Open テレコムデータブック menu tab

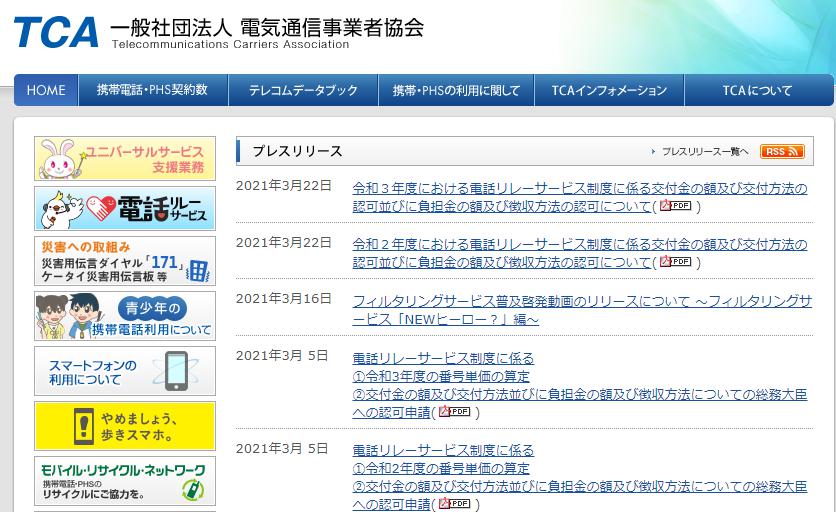(x=303, y=90)
